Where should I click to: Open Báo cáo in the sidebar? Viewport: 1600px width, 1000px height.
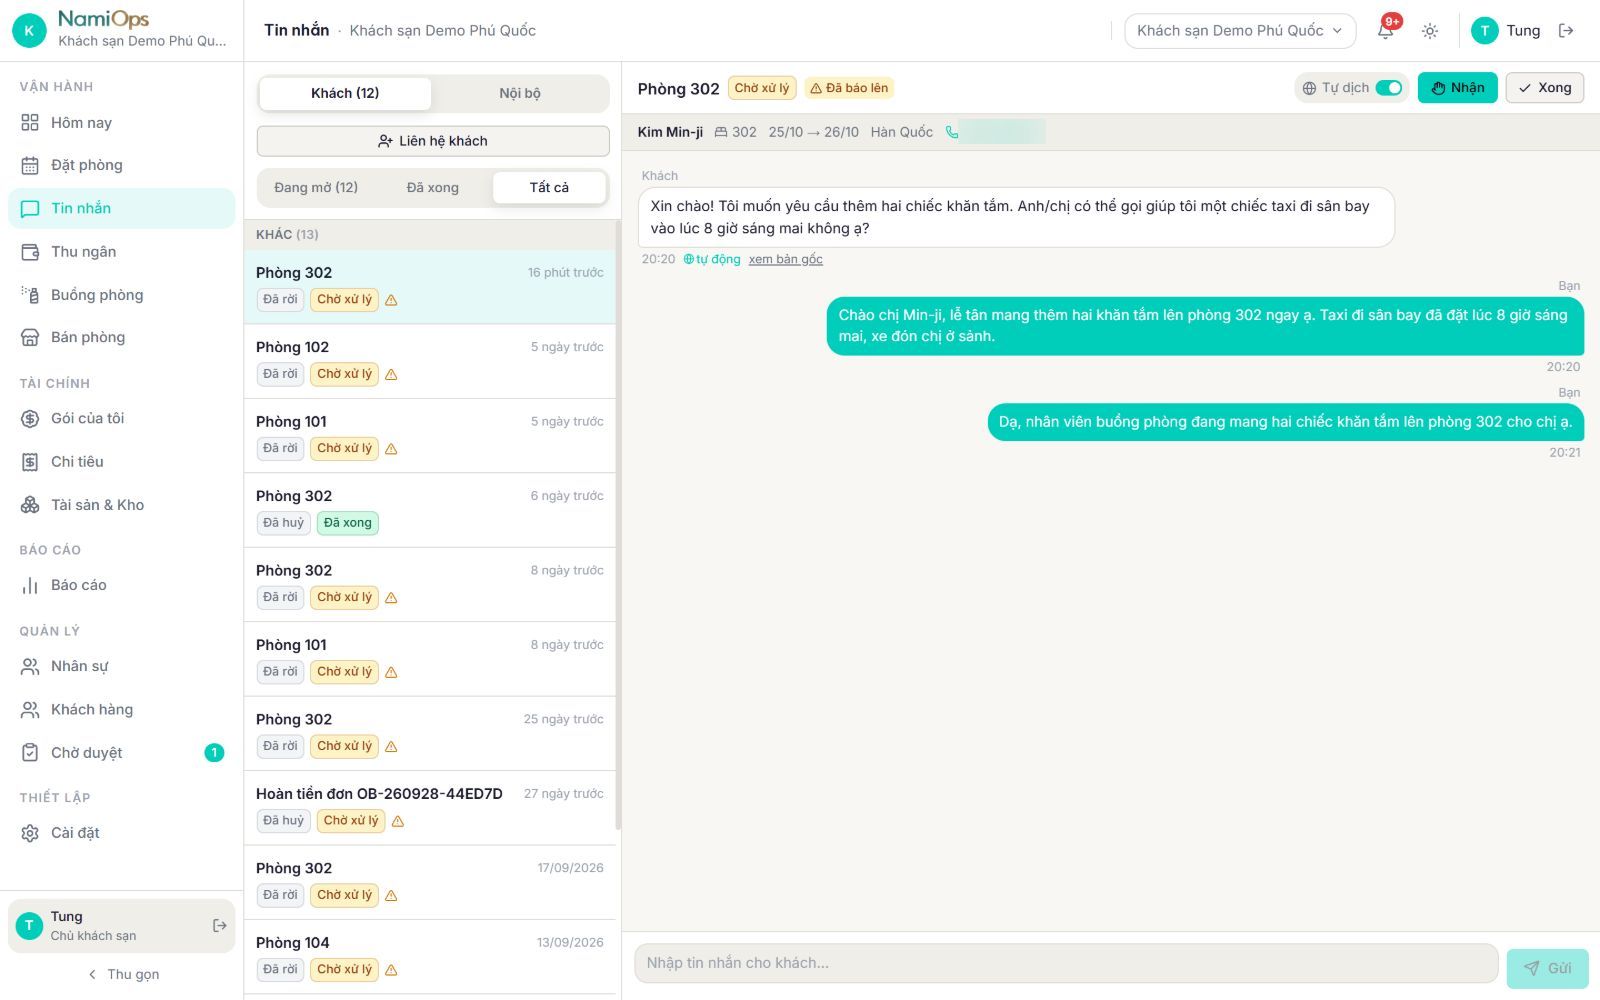pos(122,585)
